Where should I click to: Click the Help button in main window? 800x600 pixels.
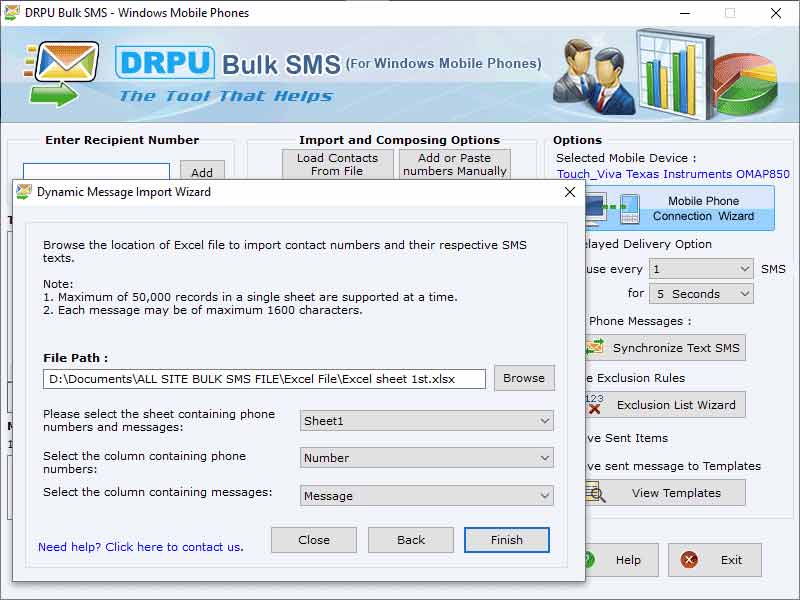tap(622, 560)
